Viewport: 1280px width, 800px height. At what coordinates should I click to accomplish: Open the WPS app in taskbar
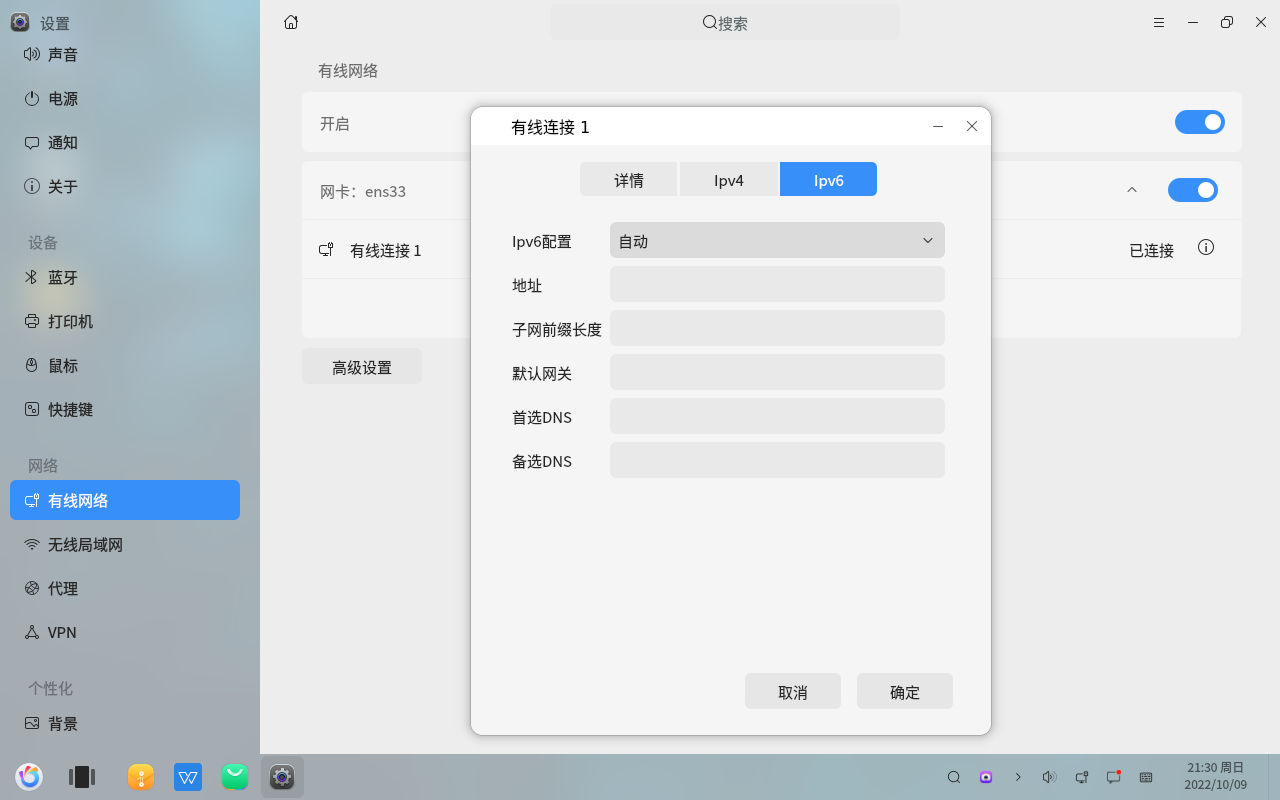point(188,777)
